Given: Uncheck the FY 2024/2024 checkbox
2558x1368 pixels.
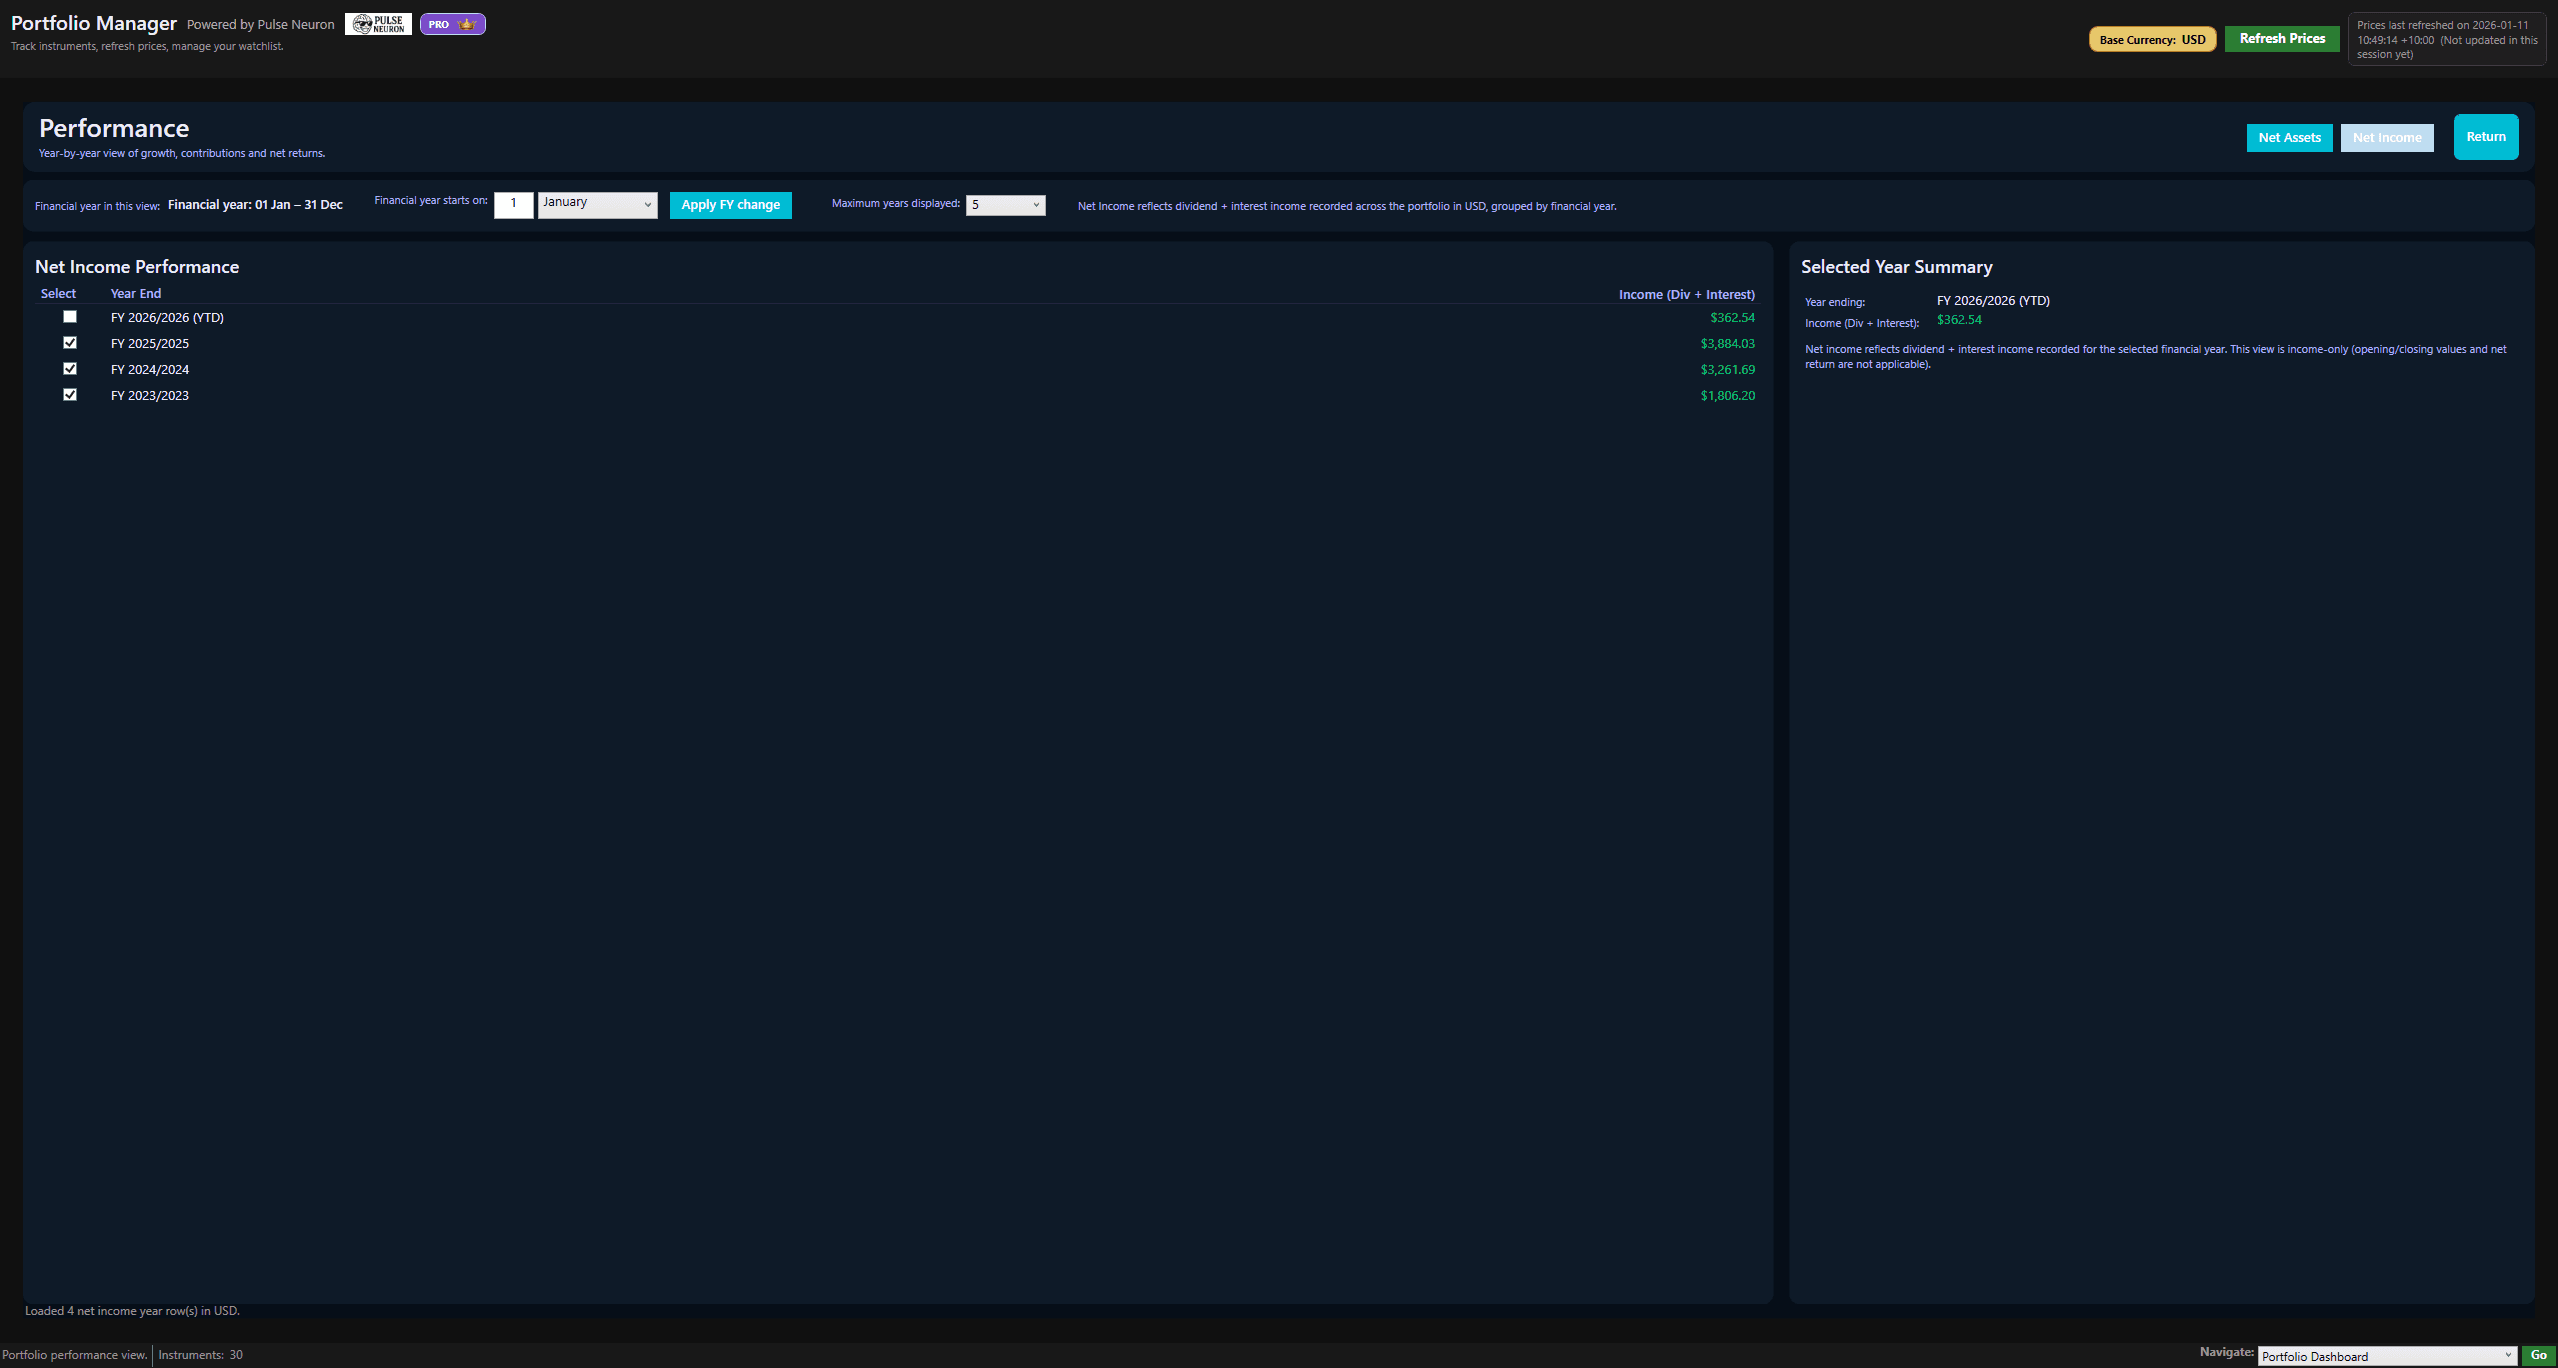Looking at the screenshot, I should tap(70, 369).
